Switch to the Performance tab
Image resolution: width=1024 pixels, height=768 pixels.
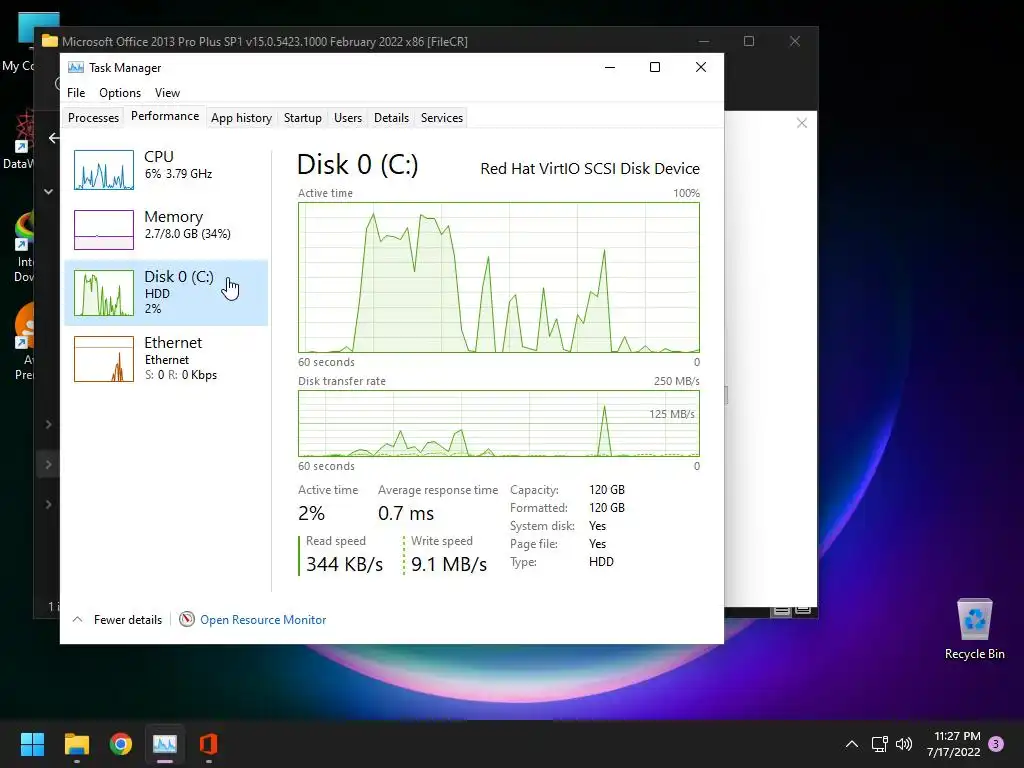pyautogui.click(x=165, y=116)
